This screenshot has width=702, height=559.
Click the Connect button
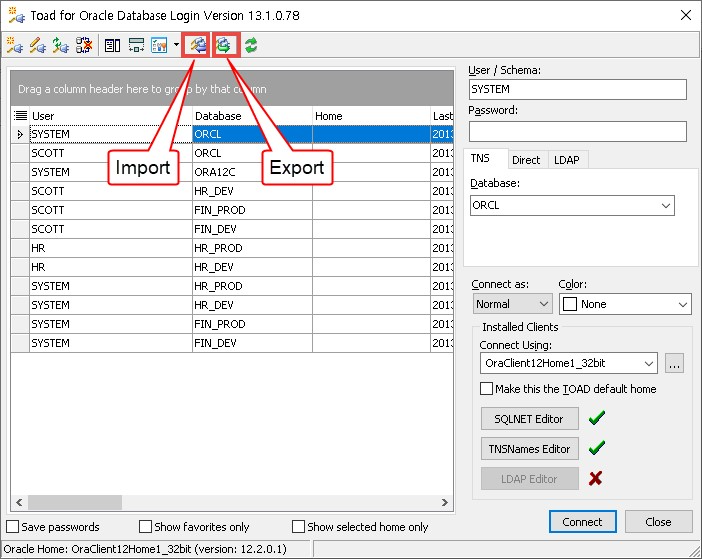(582, 522)
